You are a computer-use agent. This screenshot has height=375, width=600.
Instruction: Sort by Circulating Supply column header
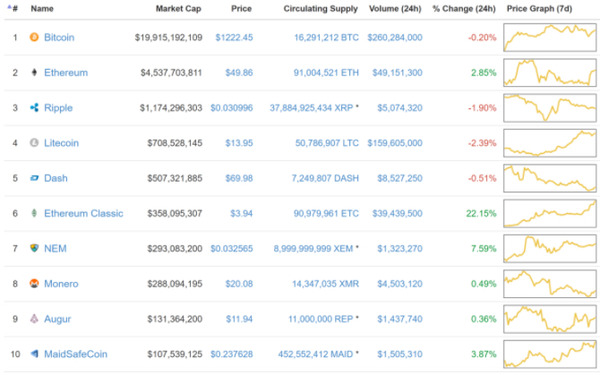(321, 8)
